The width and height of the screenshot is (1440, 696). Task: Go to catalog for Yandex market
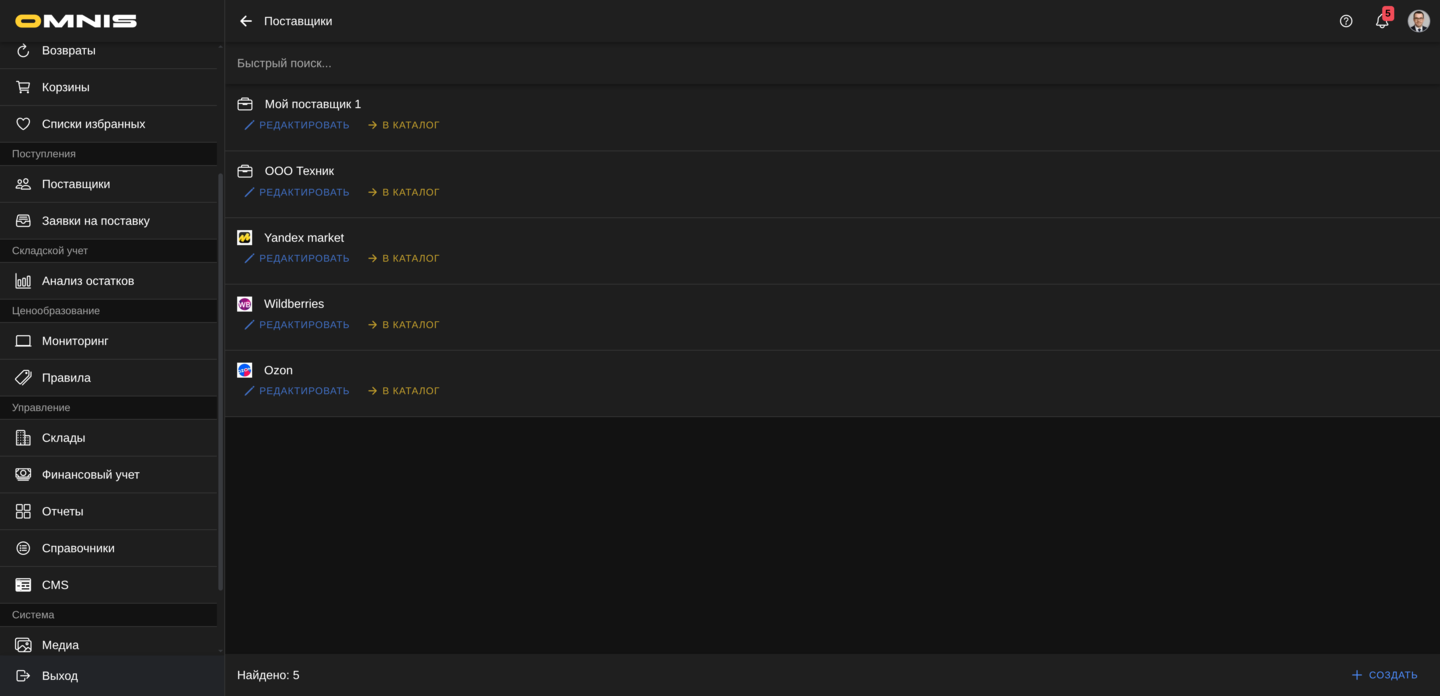[404, 258]
